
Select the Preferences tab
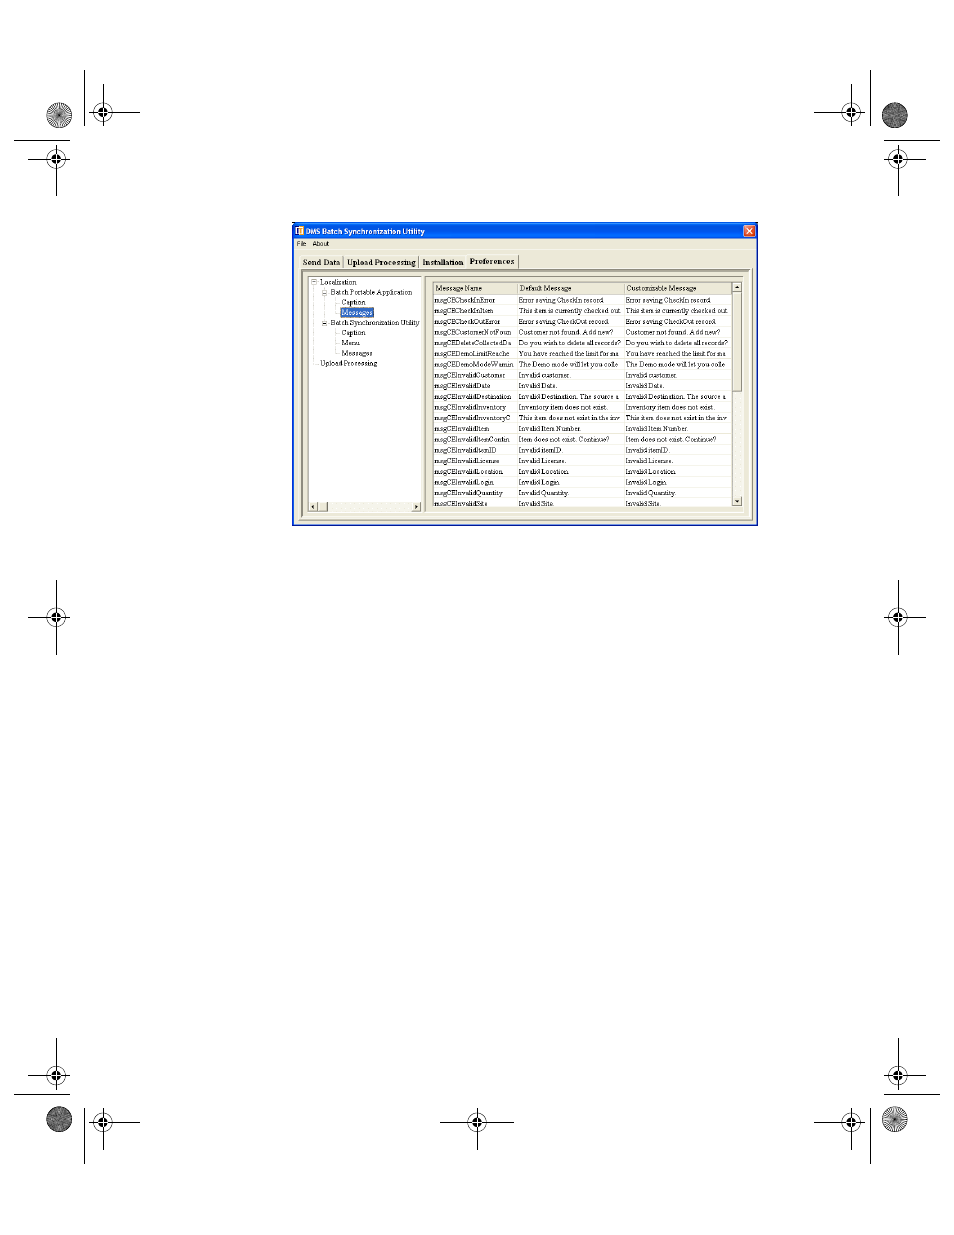pyautogui.click(x=492, y=261)
